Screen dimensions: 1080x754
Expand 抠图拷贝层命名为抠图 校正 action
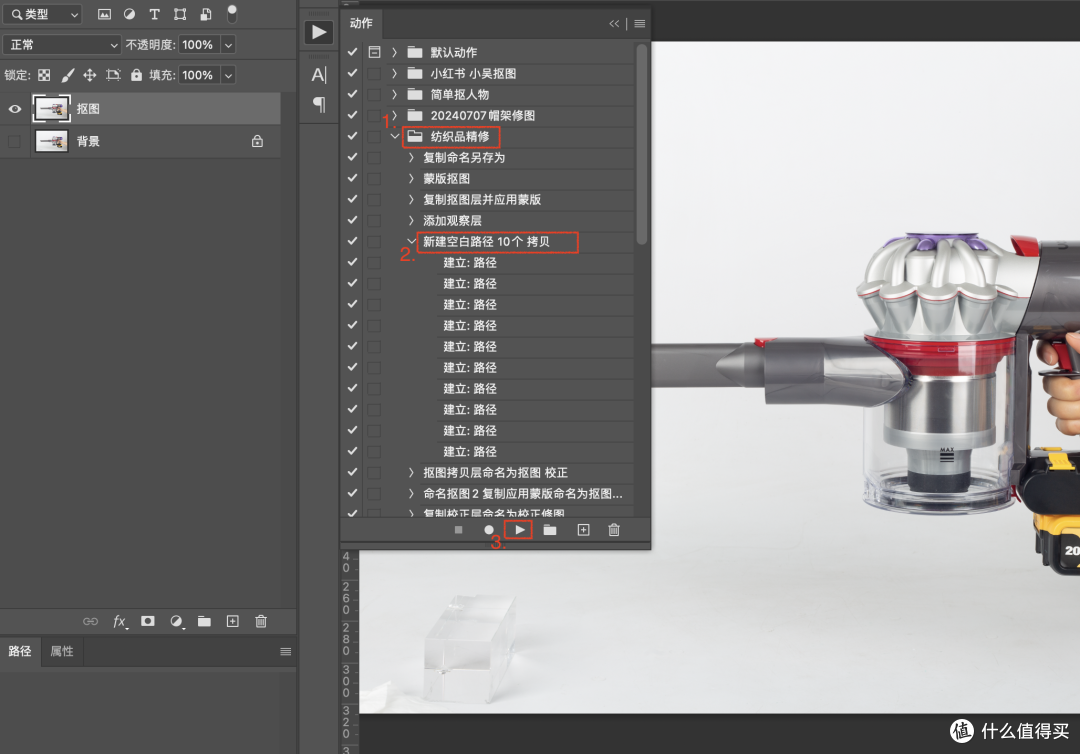tap(411, 472)
